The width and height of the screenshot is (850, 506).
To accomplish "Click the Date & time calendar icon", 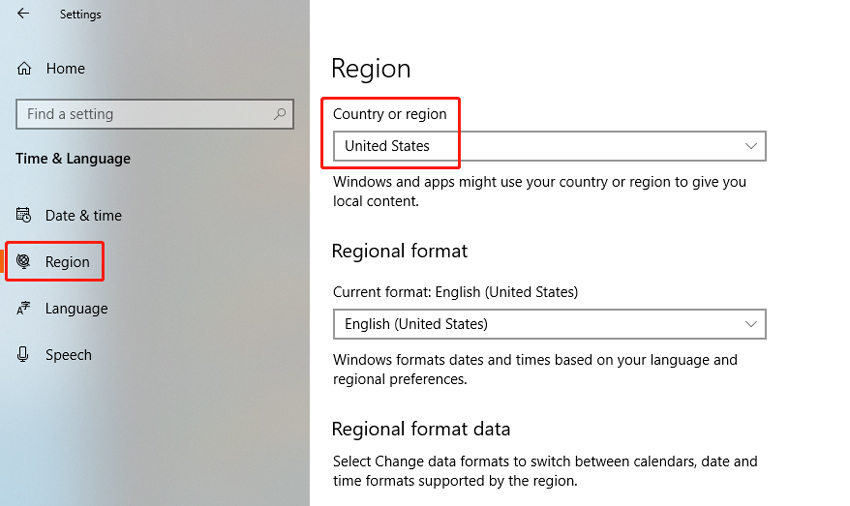I will click(x=23, y=215).
